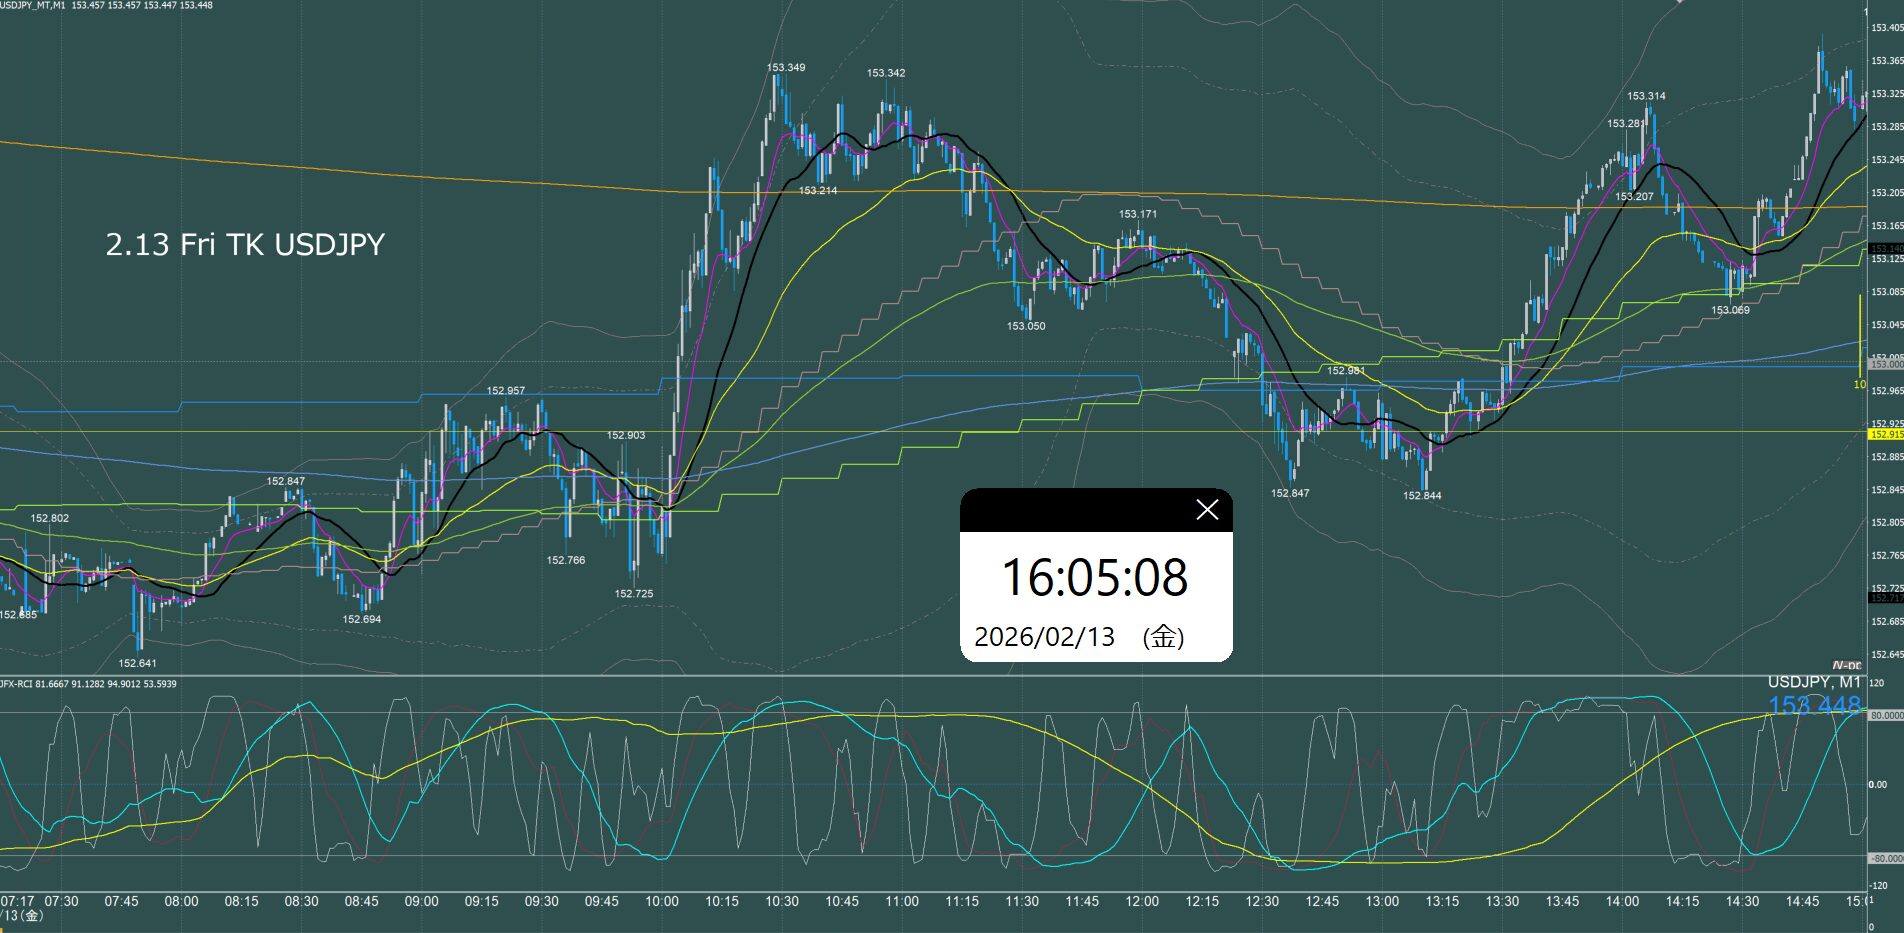Click the 12:00 mark on time axis

click(1142, 901)
